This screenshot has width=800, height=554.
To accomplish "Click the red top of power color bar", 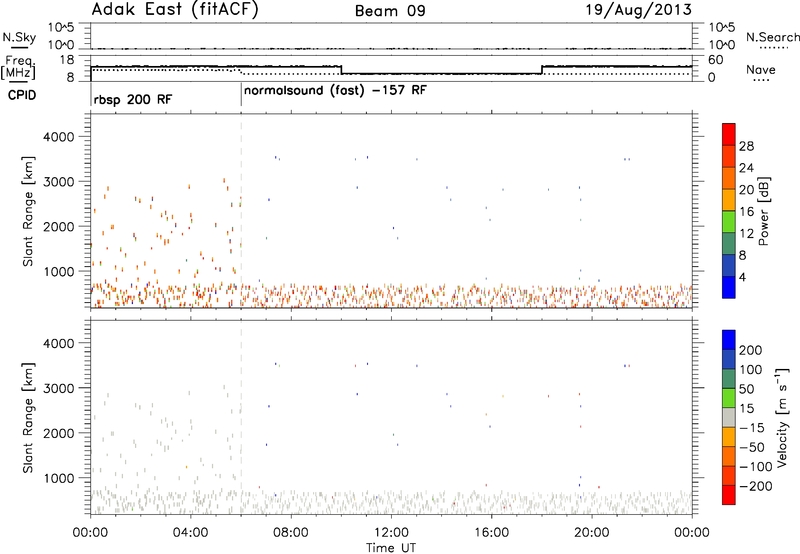I will (x=729, y=134).
